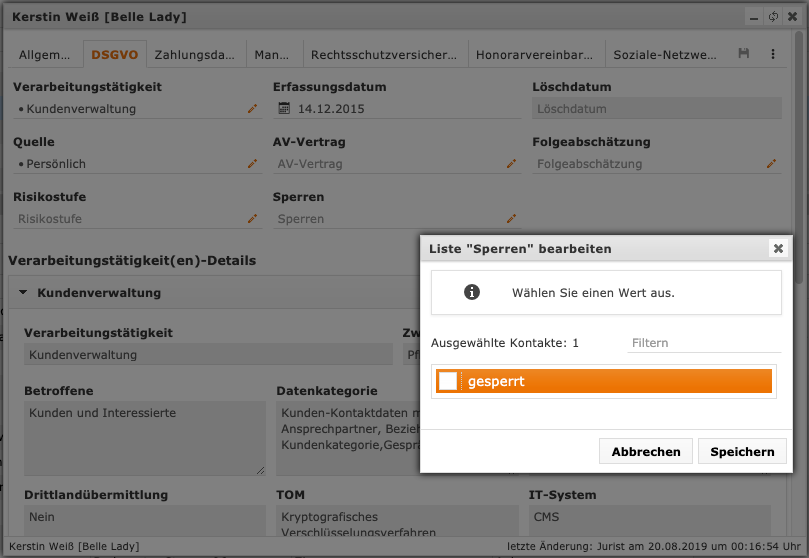Click the Erfassungsdatum value 14.12.2015
Screen dimensions: 809x558
point(331,109)
